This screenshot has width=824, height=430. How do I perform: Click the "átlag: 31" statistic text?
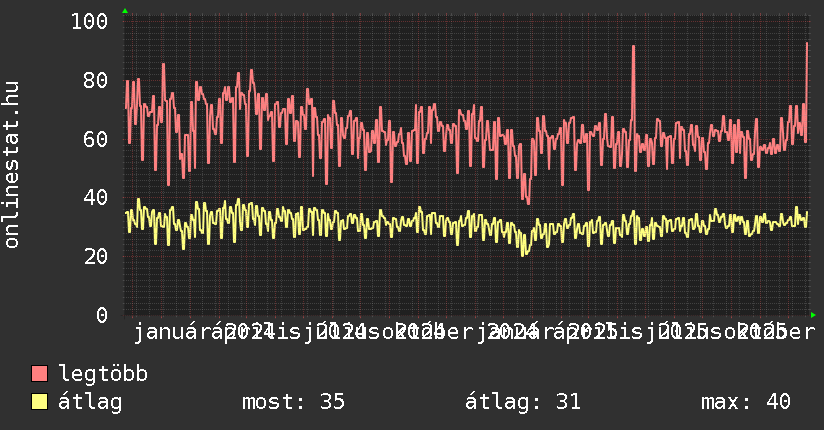click(523, 402)
